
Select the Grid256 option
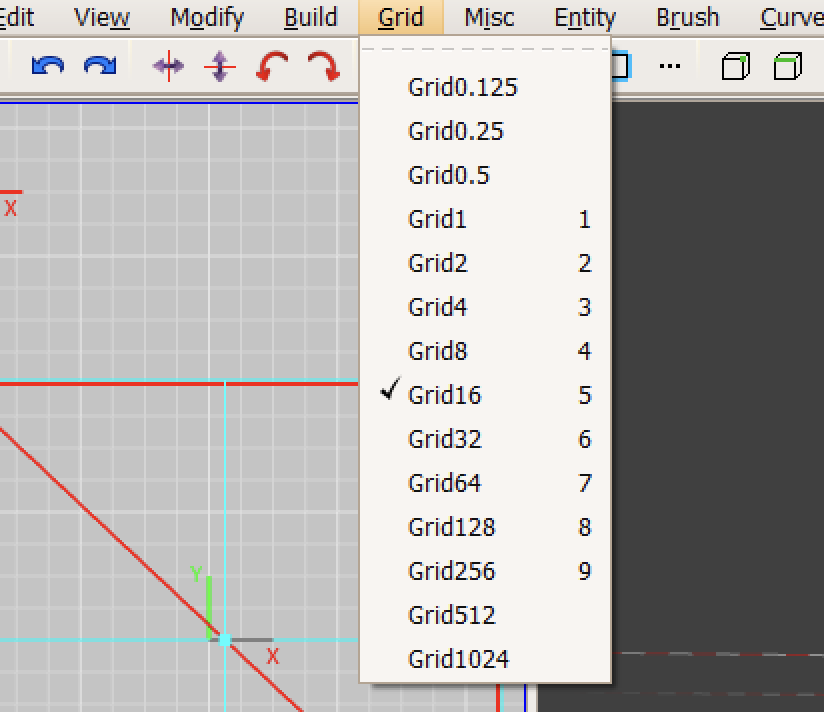(485, 571)
